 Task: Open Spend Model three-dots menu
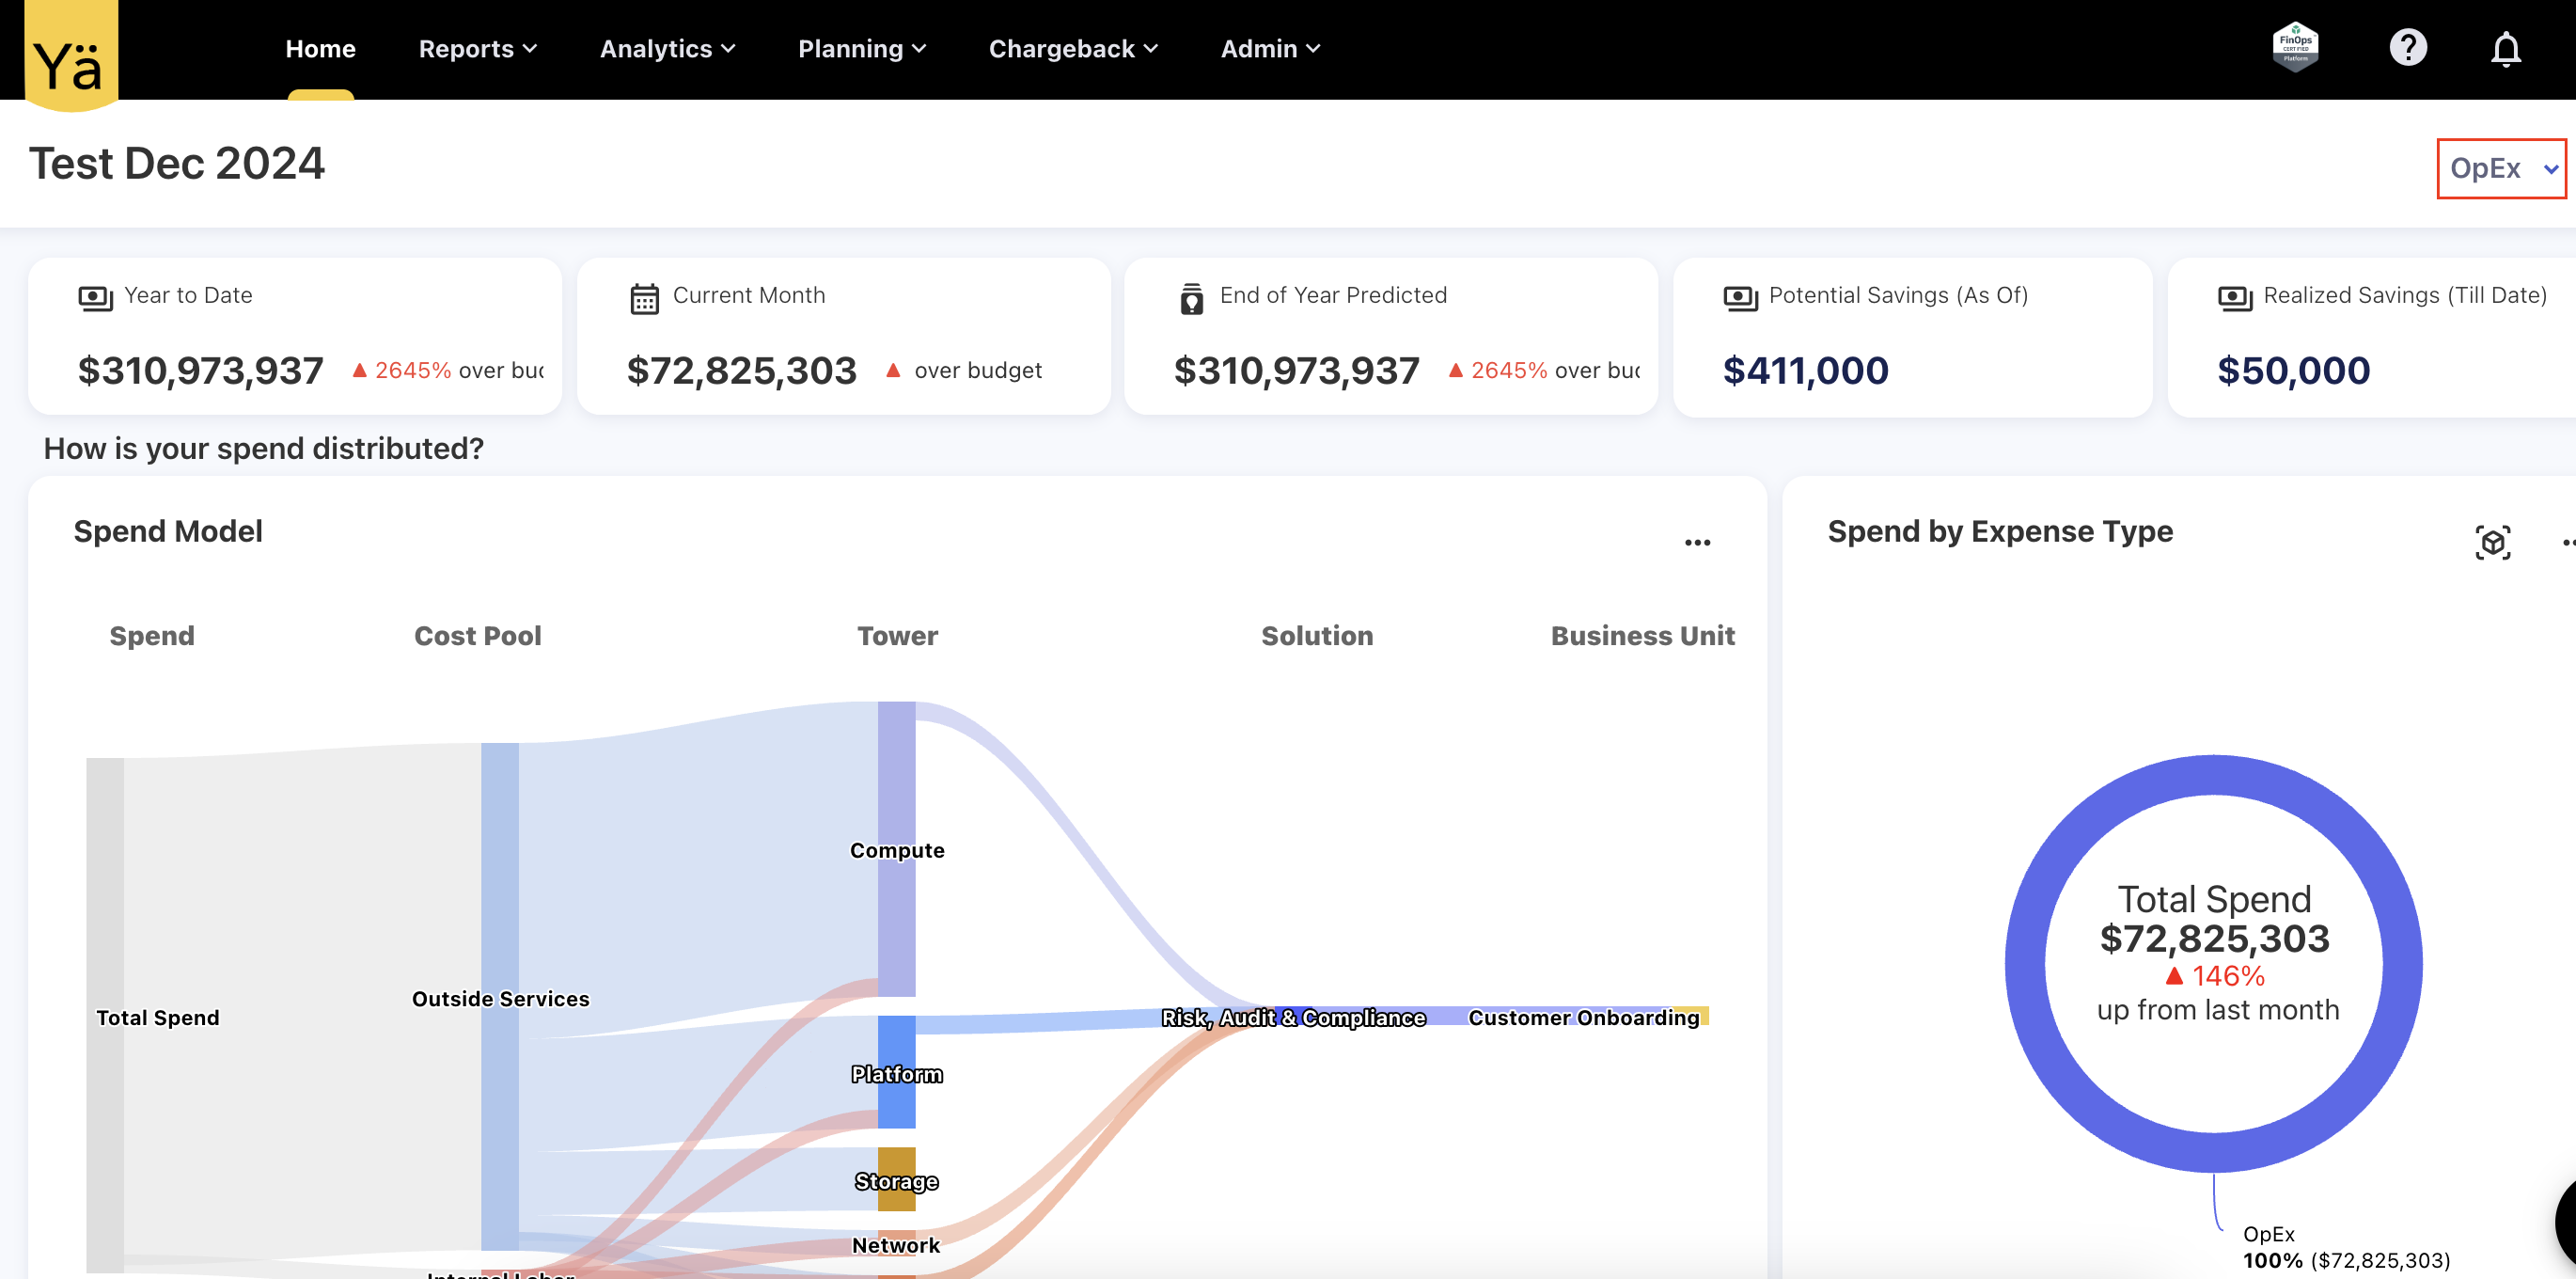click(x=1697, y=543)
